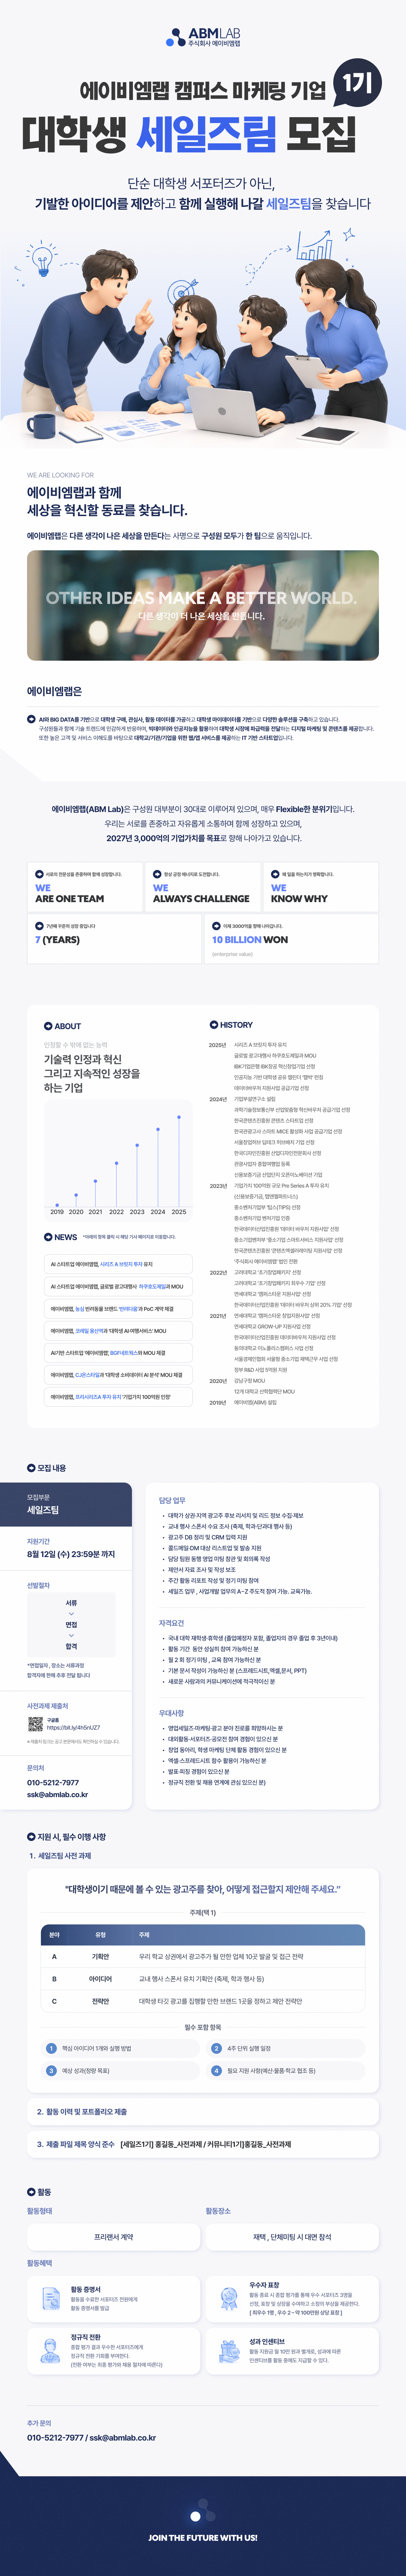Viewport: 406px width, 2576px height.
Task: Click the 7 (YEARS) card
Action: (115, 939)
